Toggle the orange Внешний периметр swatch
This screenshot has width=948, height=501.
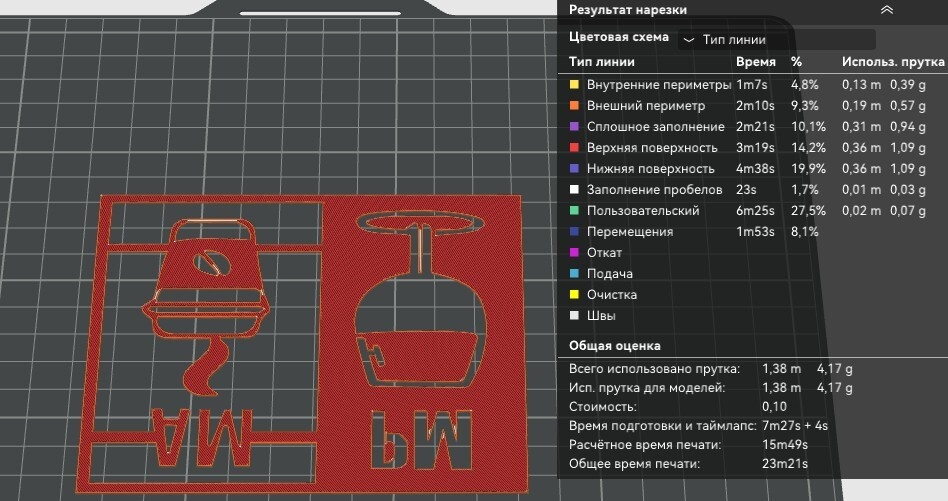(574, 106)
